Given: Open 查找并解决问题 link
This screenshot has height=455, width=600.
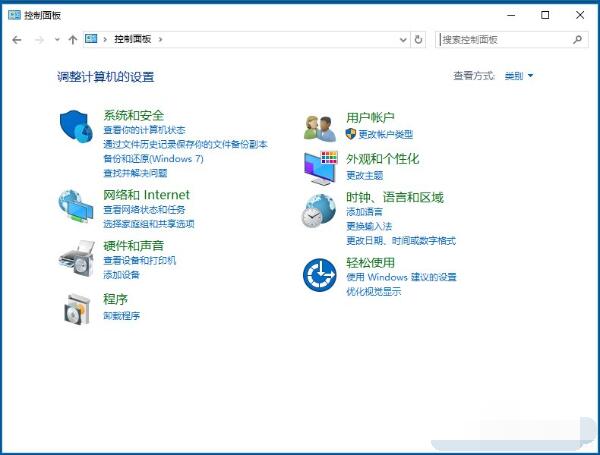Looking at the screenshot, I should (x=135, y=173).
